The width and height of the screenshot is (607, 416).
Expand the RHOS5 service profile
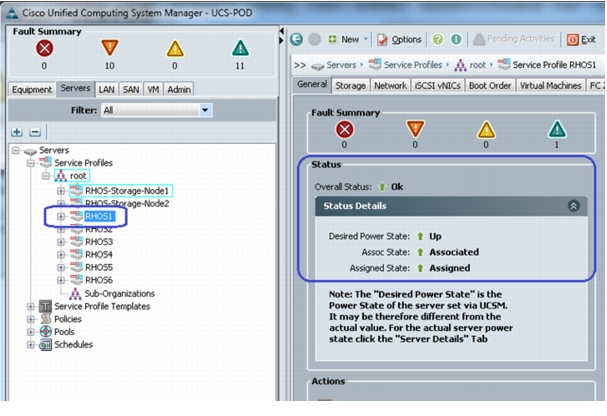[61, 267]
